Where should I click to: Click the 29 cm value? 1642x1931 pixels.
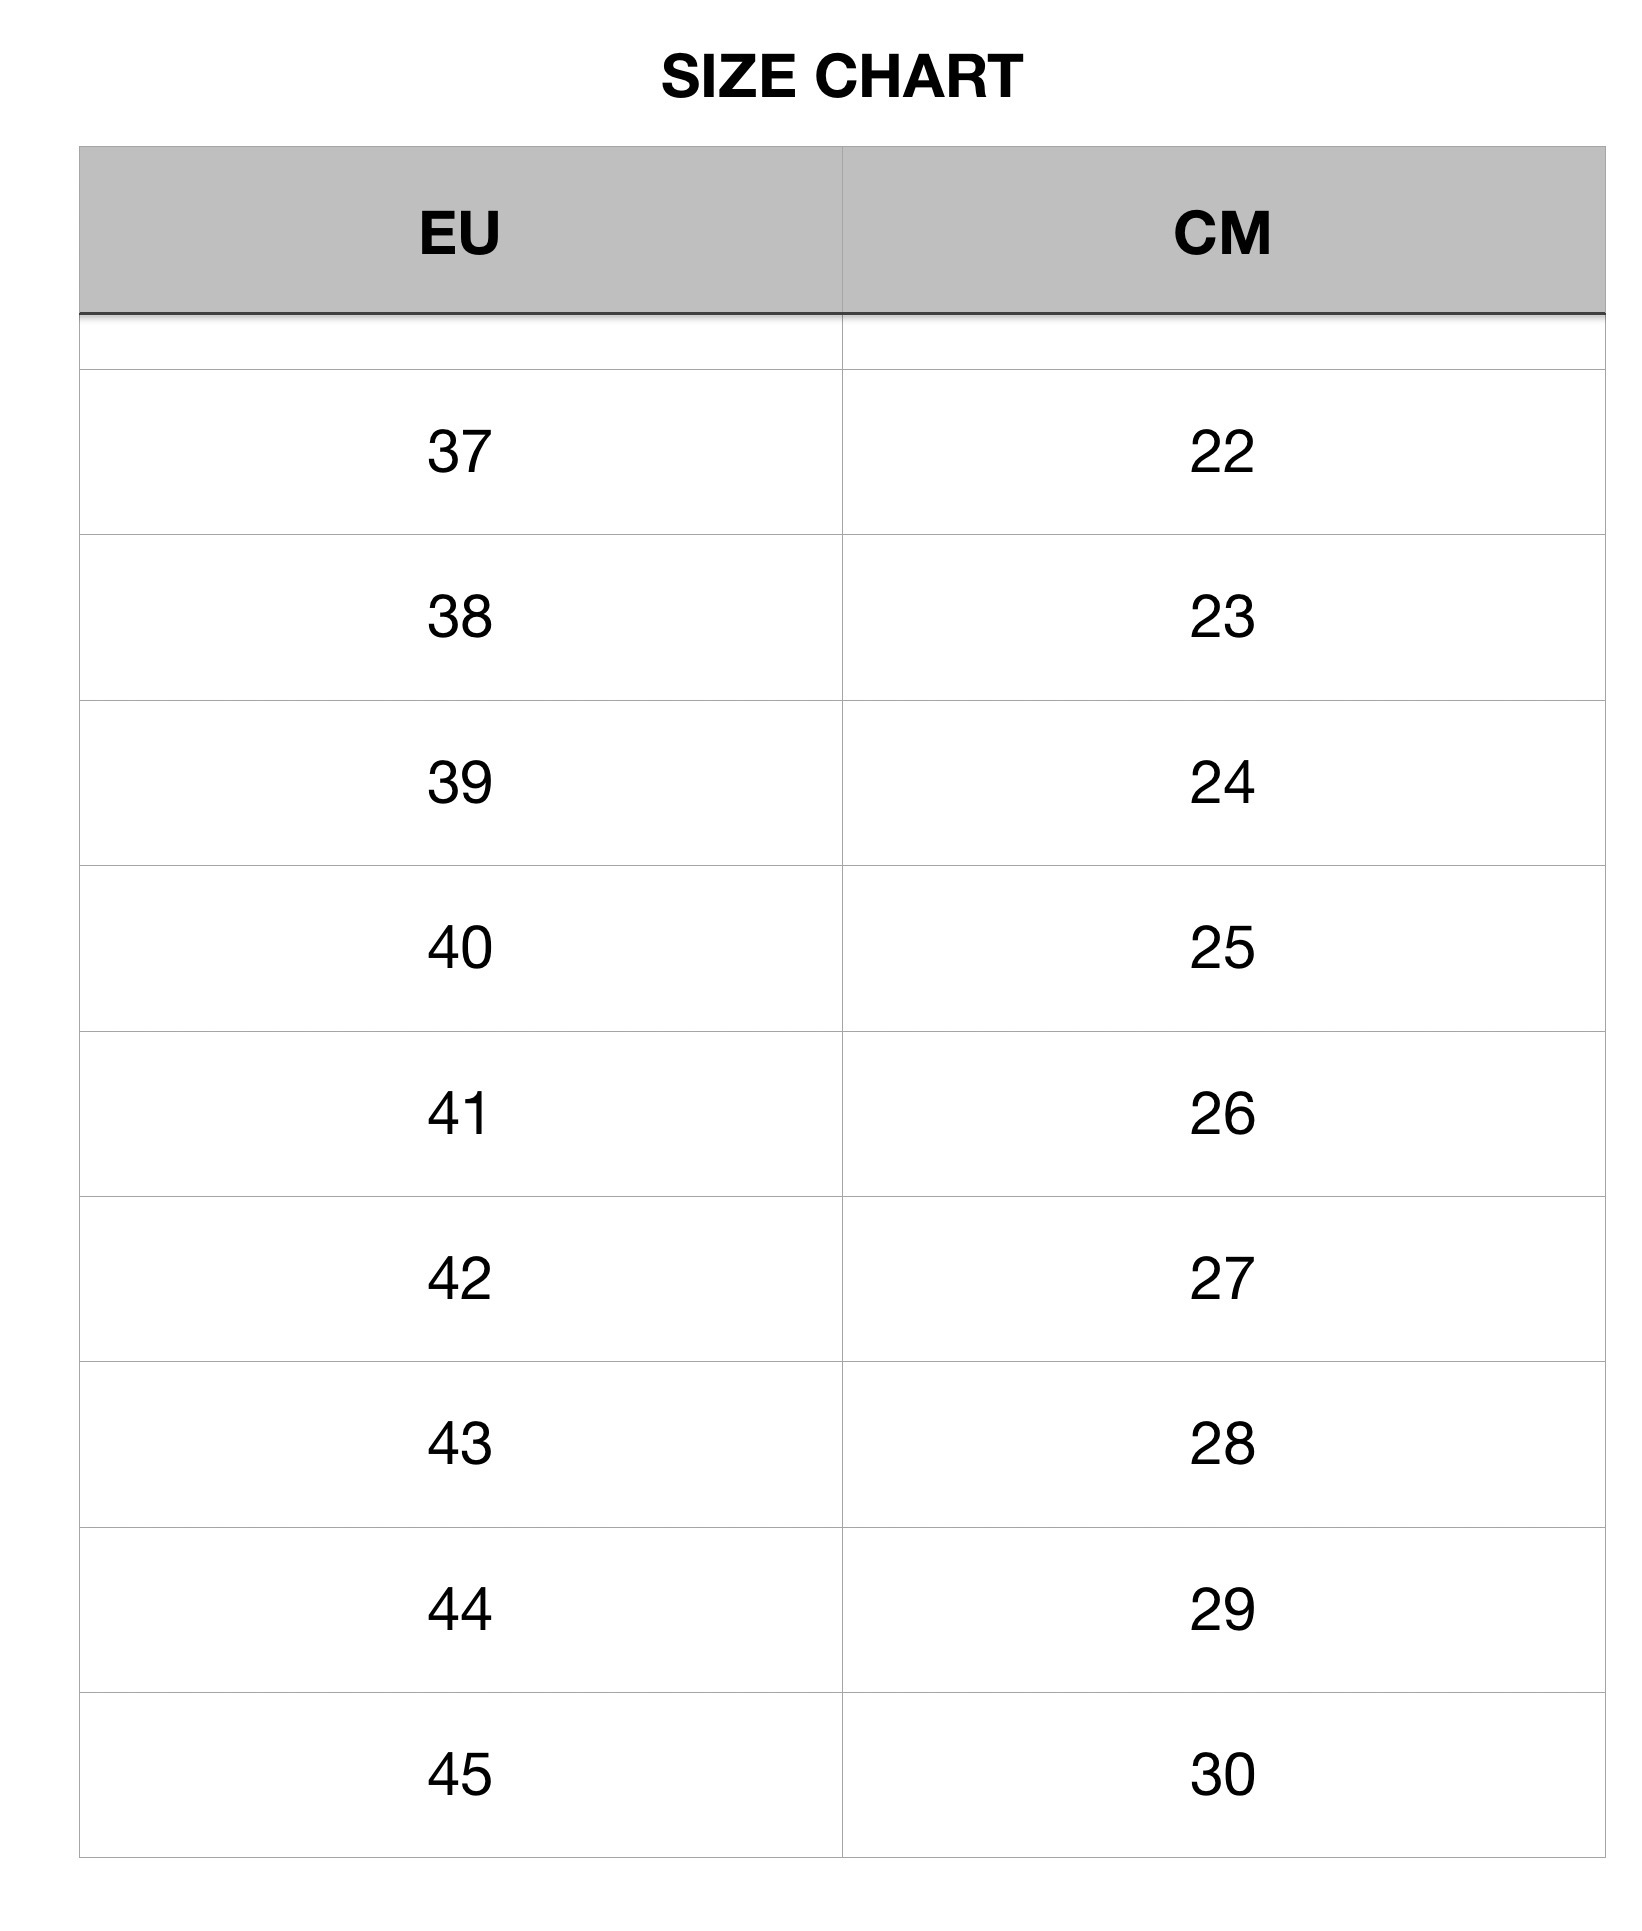[x=1222, y=1609]
